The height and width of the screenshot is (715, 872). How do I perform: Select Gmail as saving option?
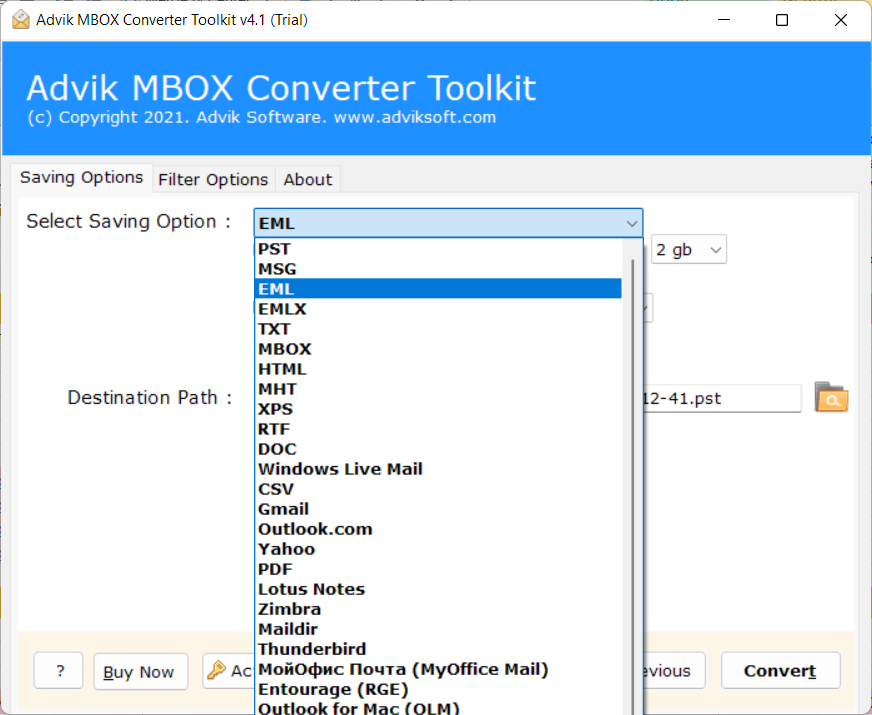pyautogui.click(x=438, y=509)
